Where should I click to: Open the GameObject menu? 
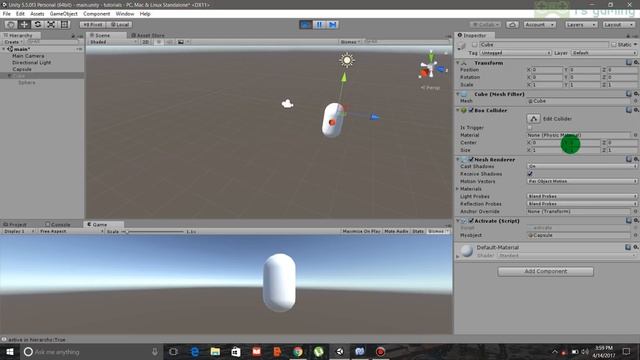coord(63,13)
